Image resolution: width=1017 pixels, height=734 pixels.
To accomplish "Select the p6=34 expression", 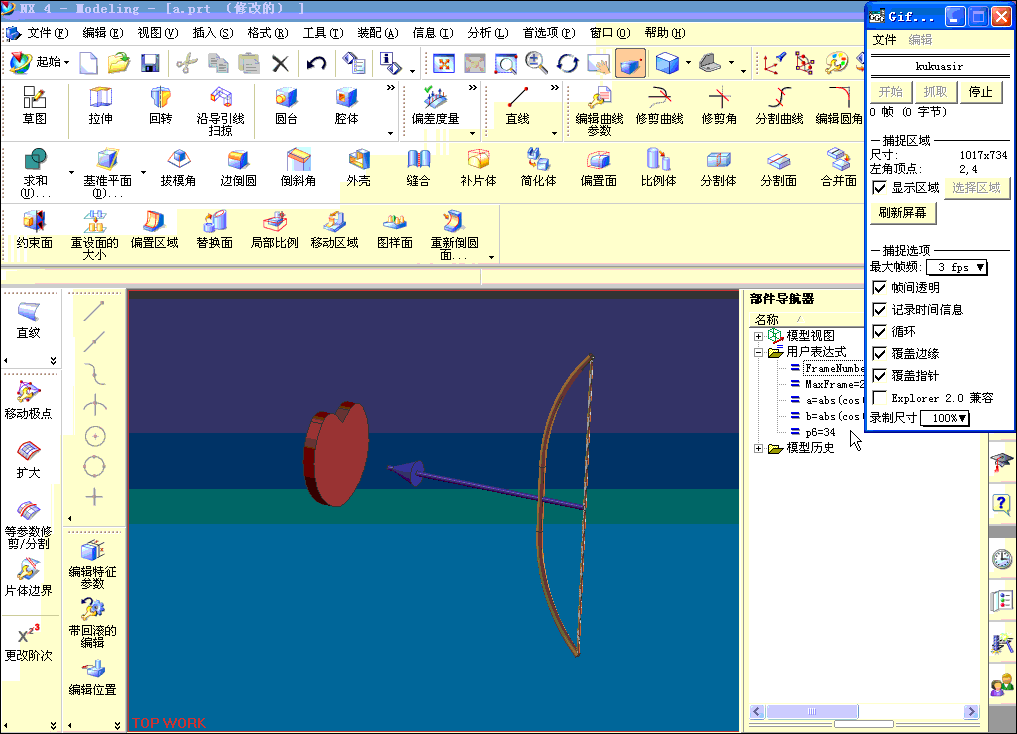I will coord(820,432).
